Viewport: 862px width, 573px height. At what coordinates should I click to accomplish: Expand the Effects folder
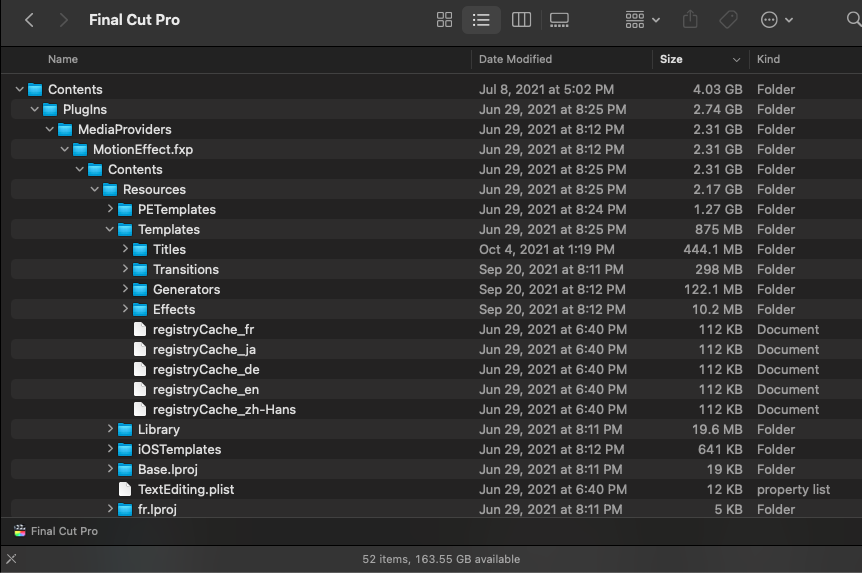125,309
